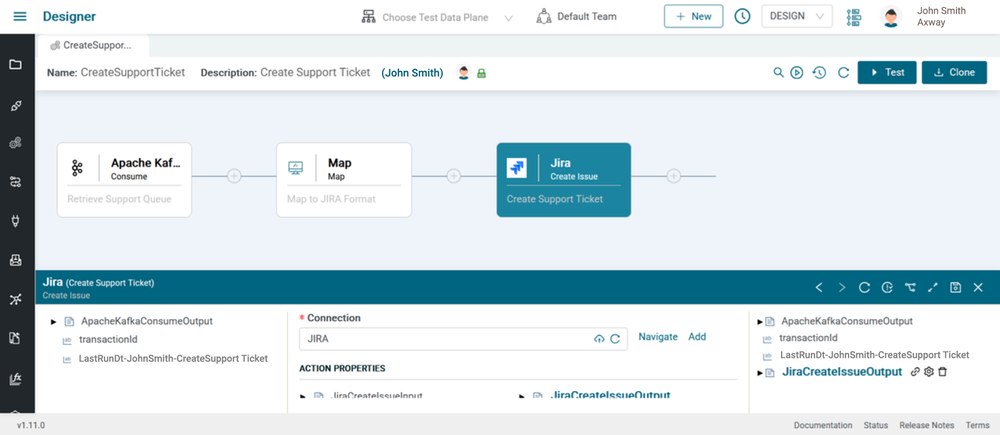The width and height of the screenshot is (1000, 435).
Task: Open the Choose Test Data Plane dropdown
Action: pyautogui.click(x=438, y=17)
